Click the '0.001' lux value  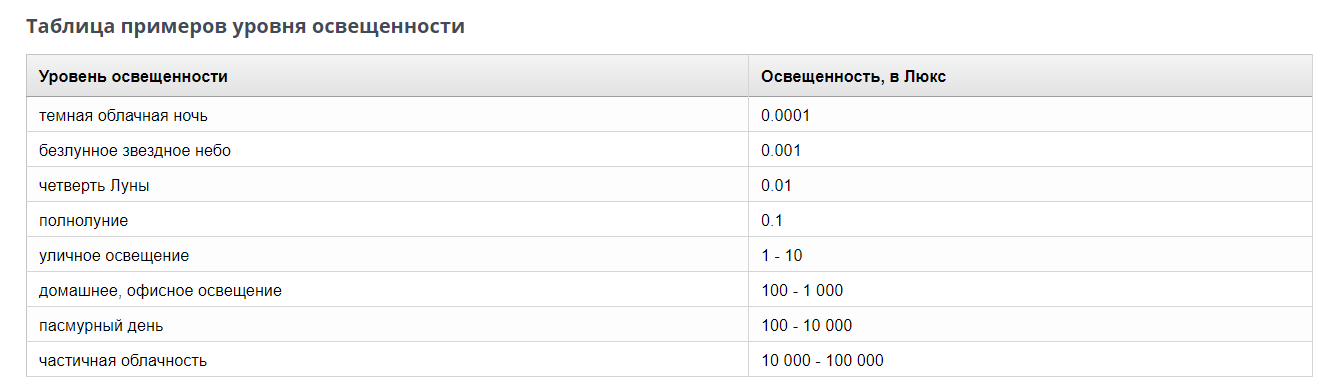pos(781,150)
